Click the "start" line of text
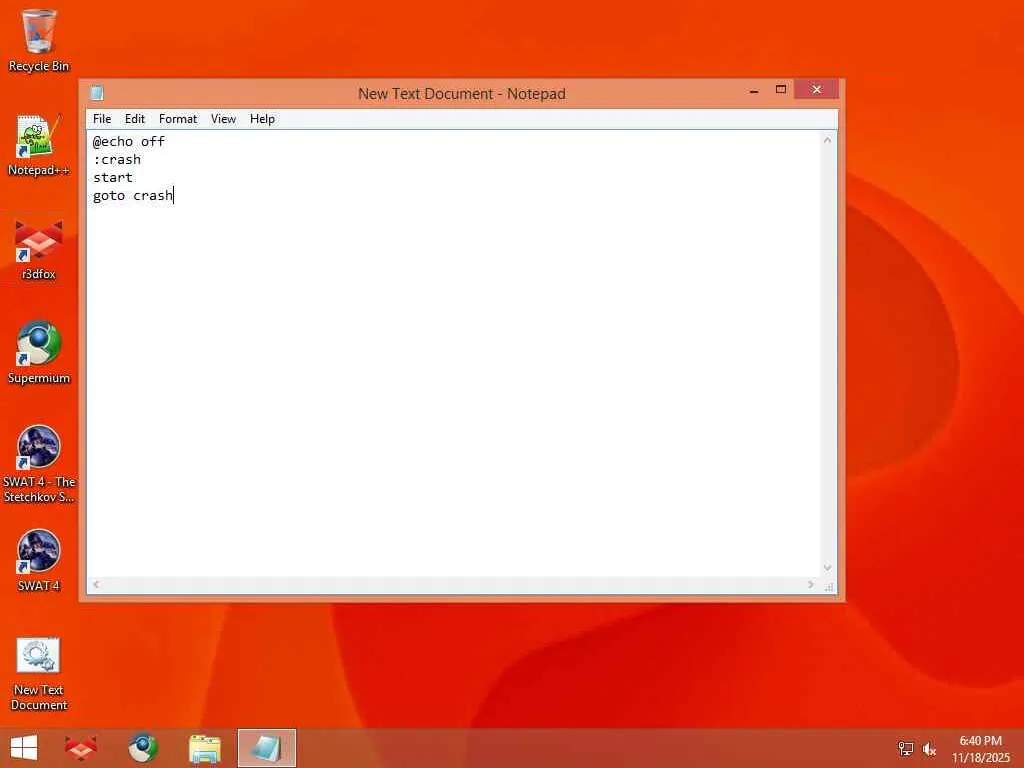 click(x=112, y=178)
